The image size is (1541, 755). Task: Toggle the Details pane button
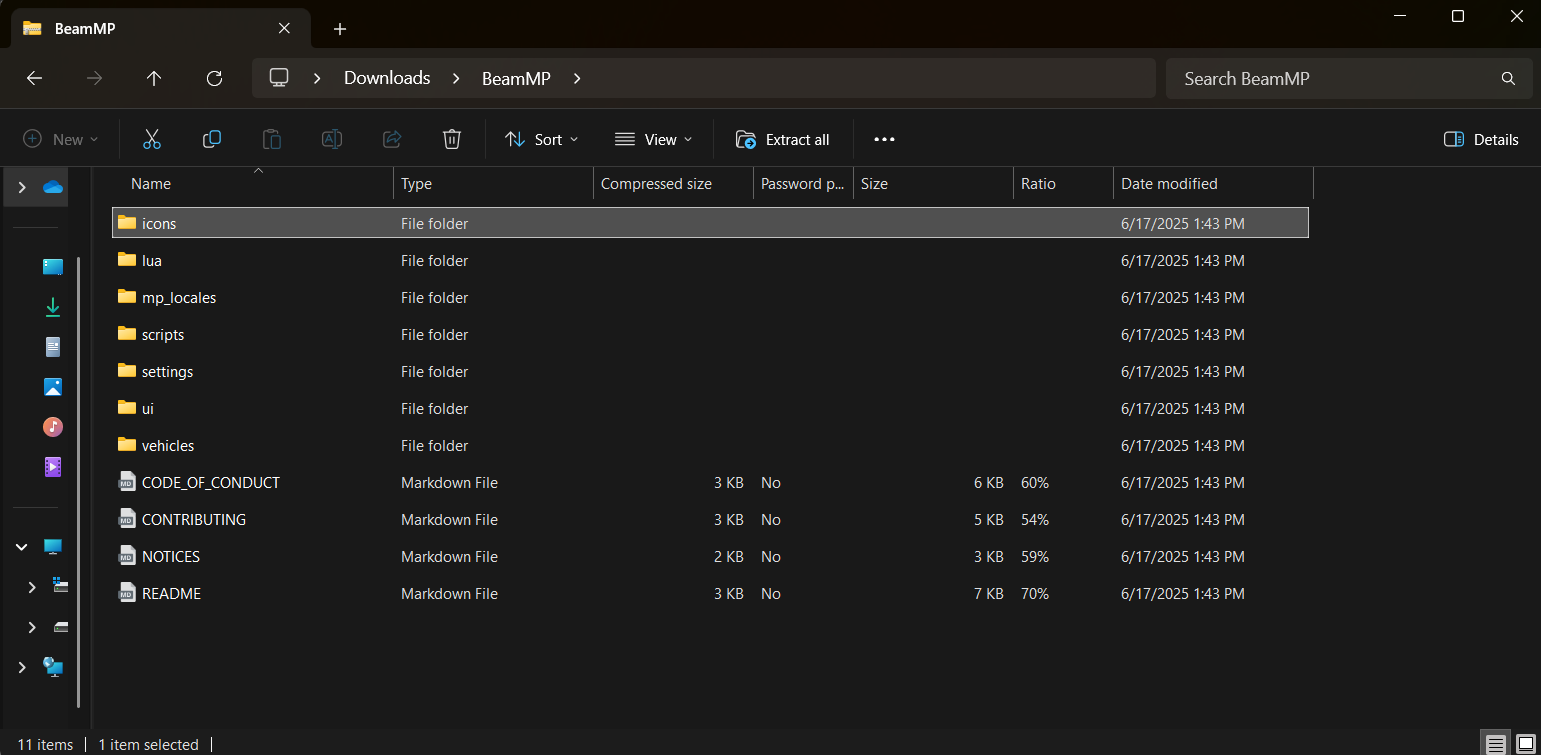point(1481,139)
